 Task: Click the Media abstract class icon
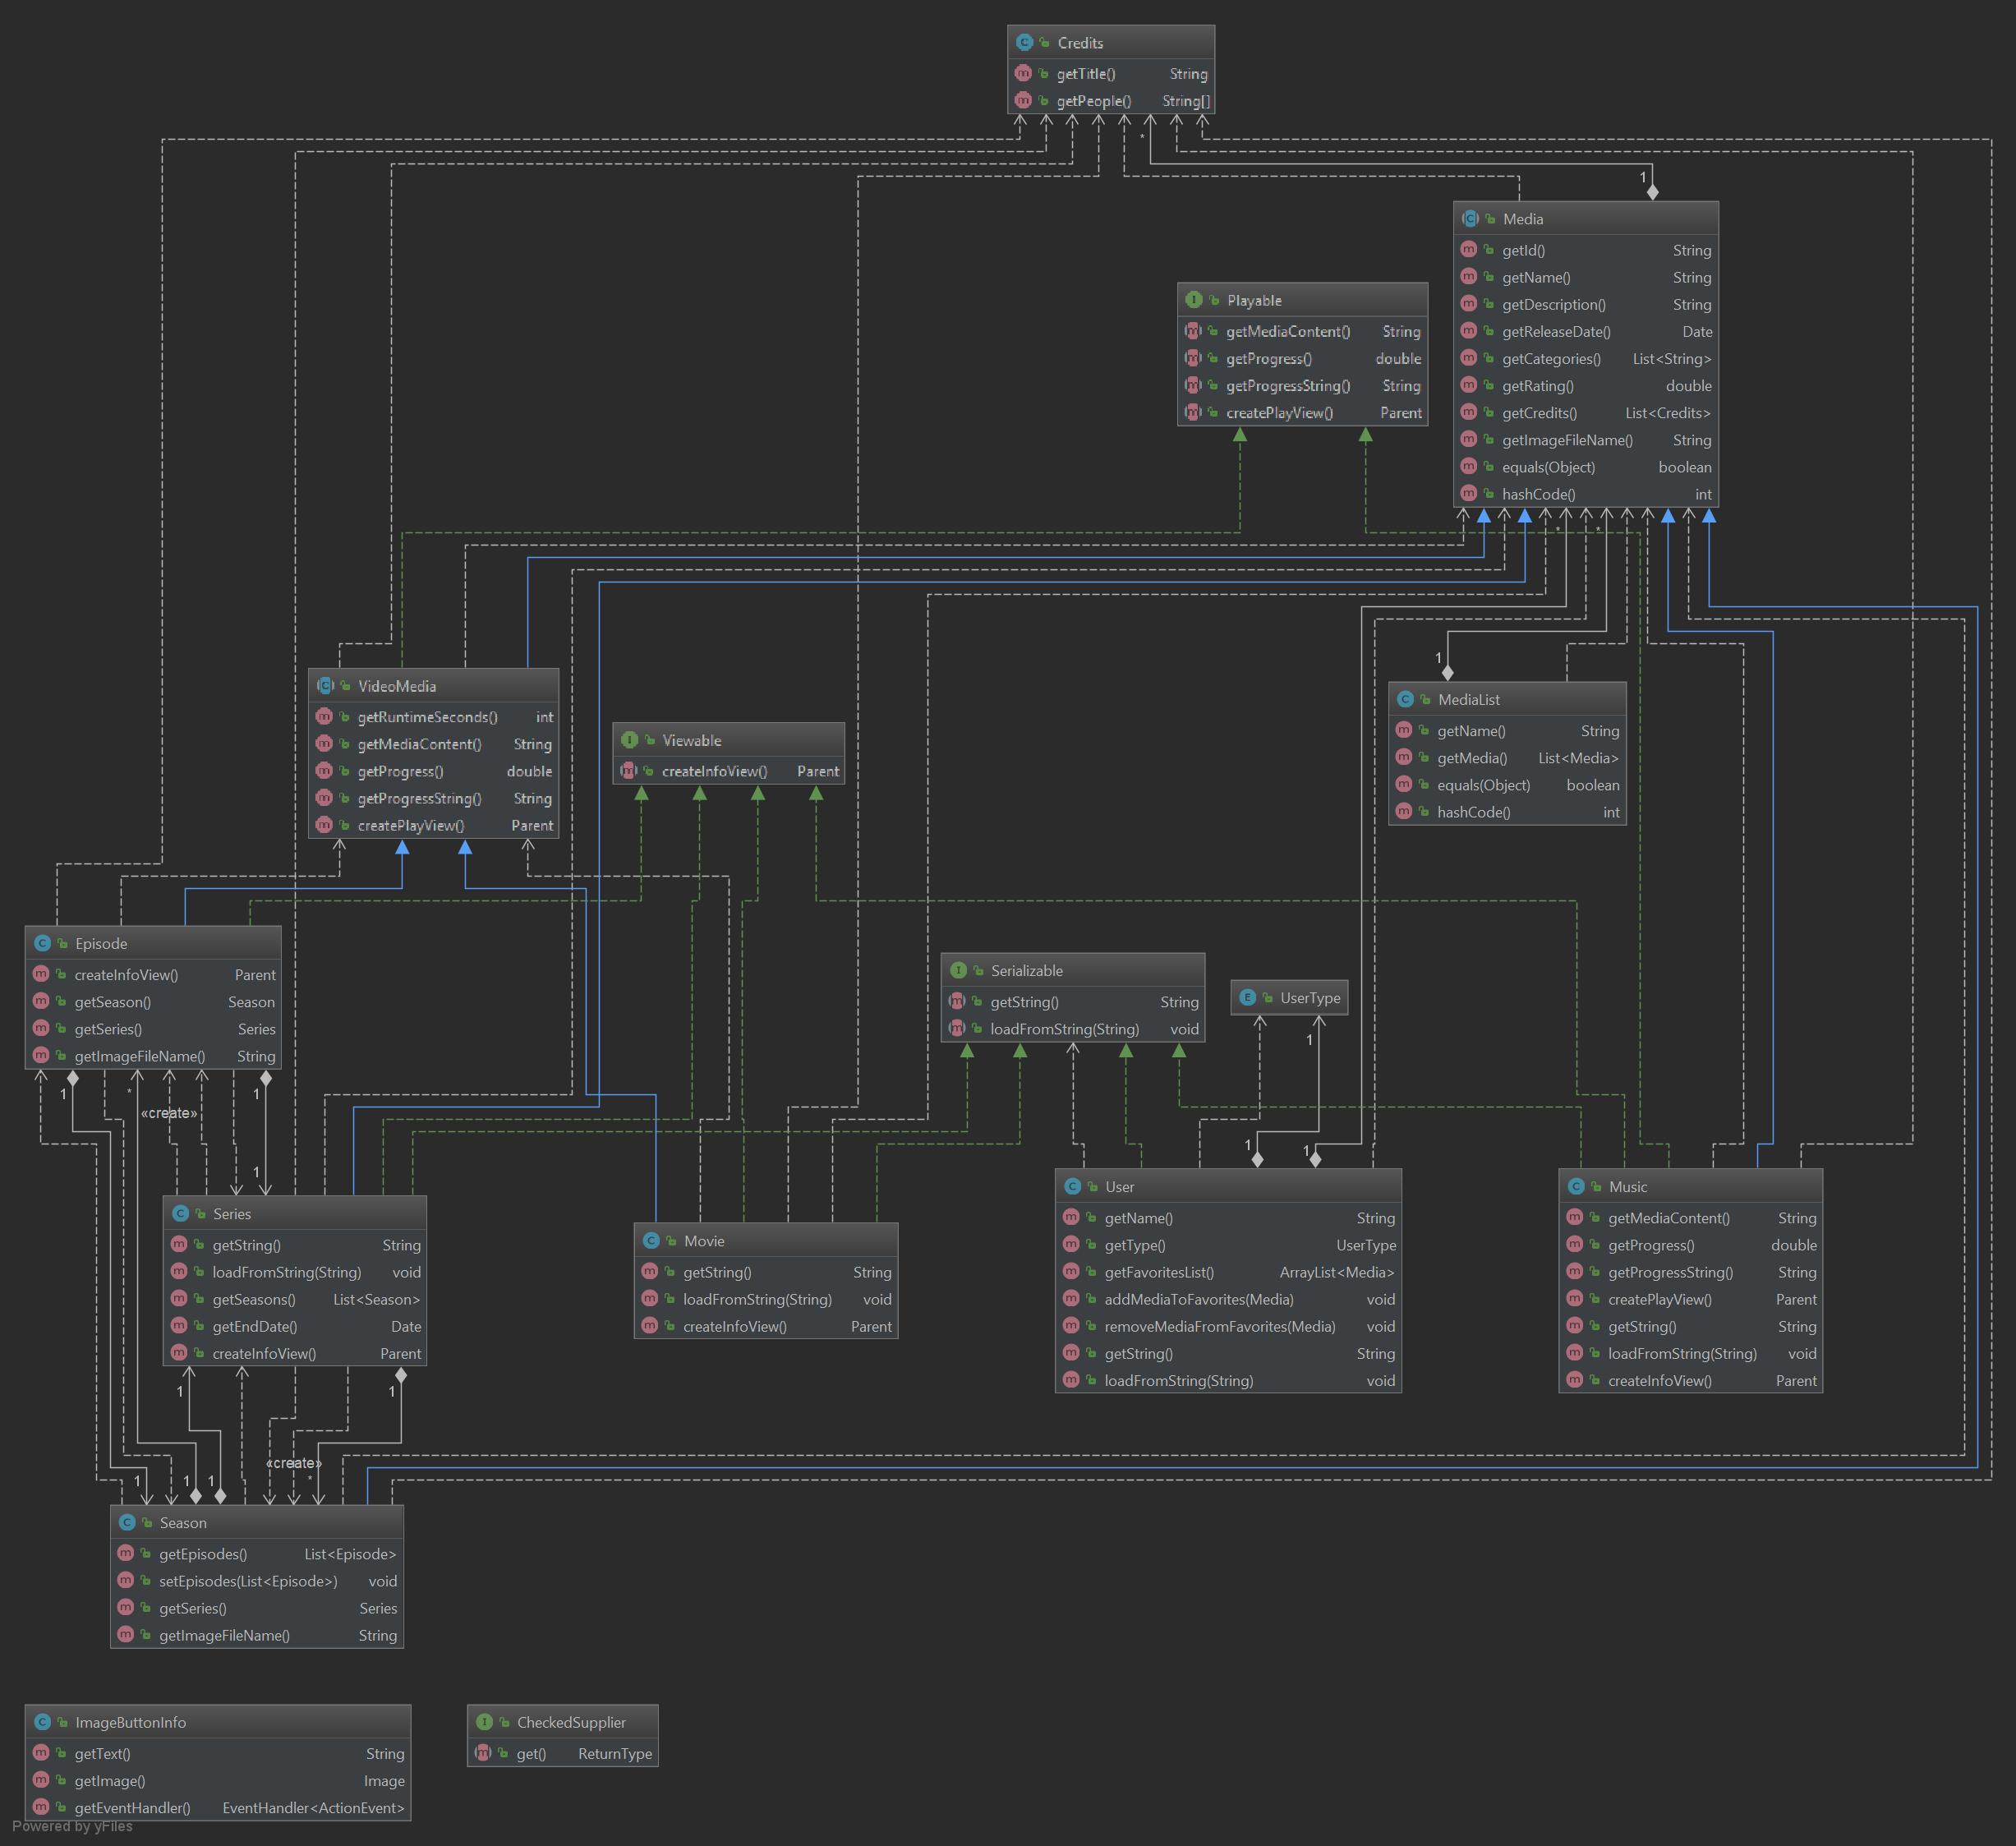point(1470,218)
